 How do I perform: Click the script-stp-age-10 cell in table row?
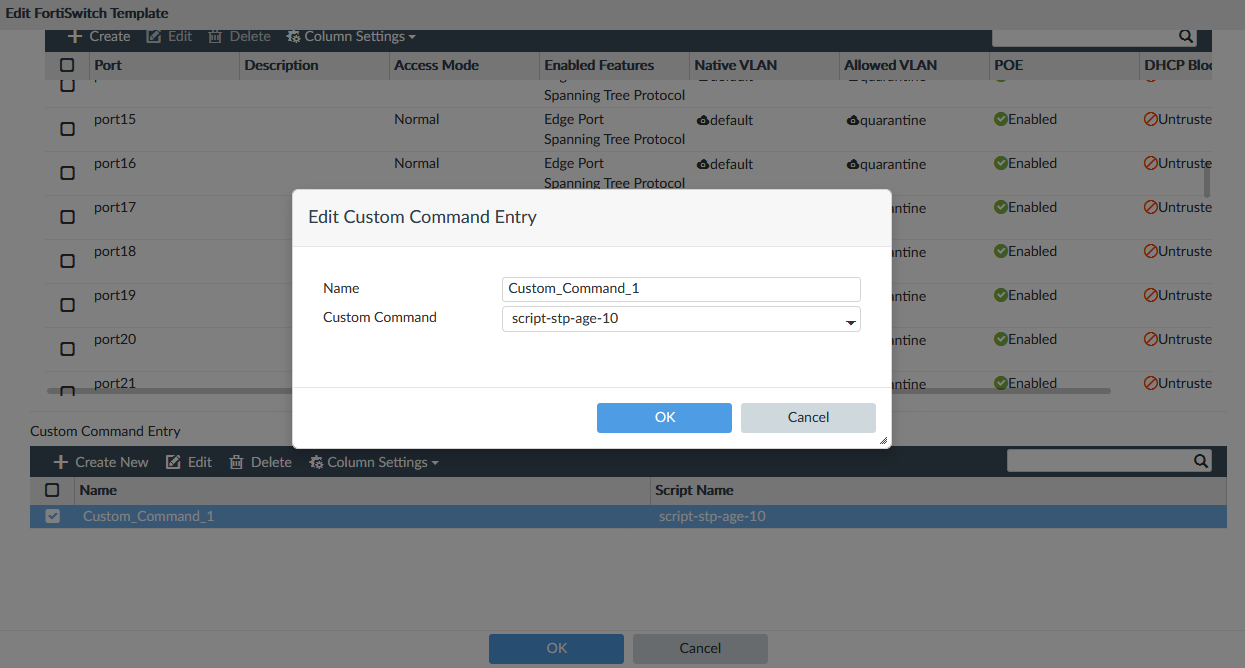pos(712,517)
